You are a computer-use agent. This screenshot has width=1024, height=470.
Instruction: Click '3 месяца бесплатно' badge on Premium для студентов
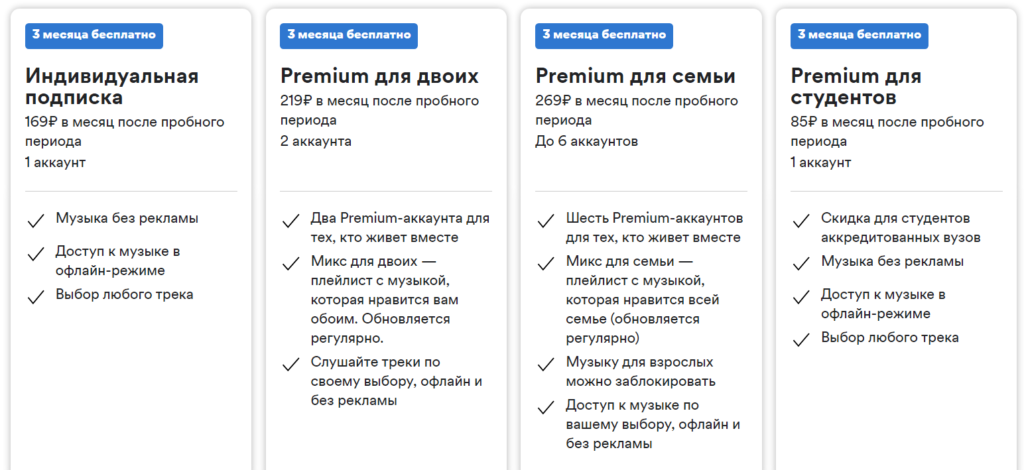(x=859, y=35)
